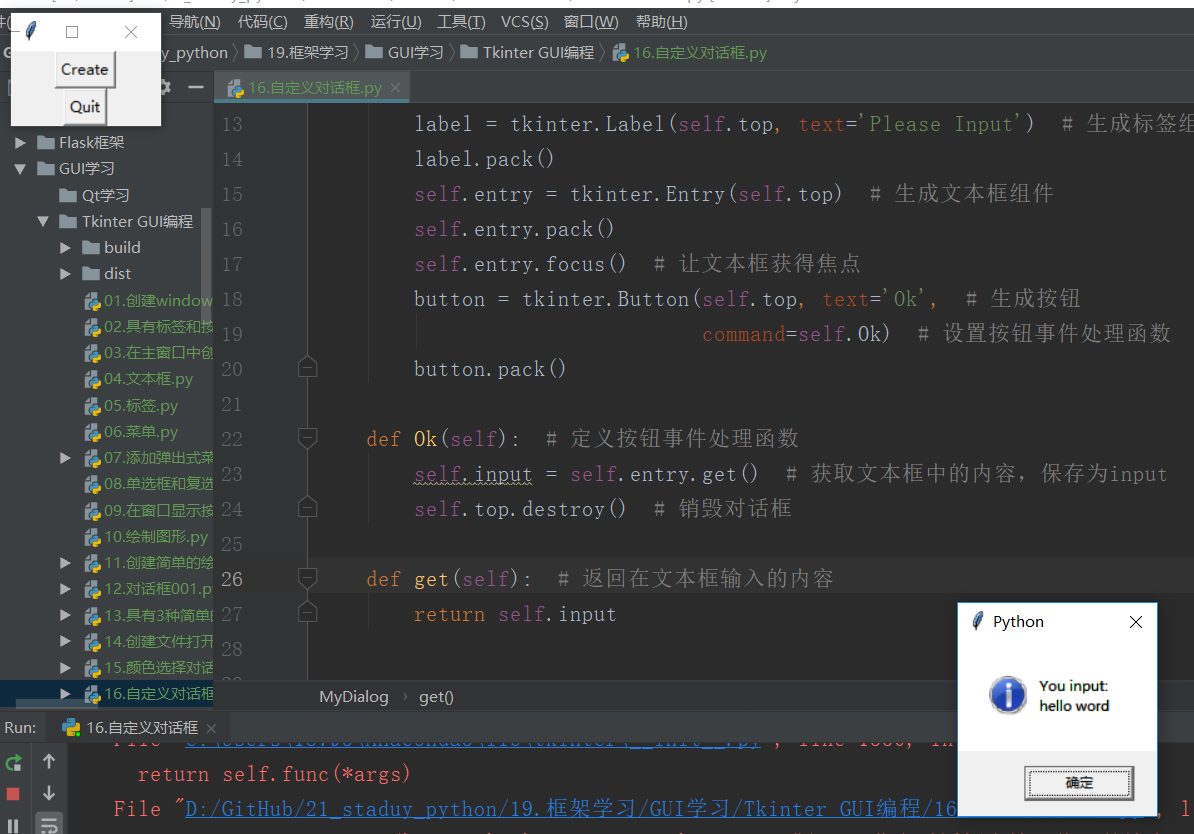Click the blue info icon in Python dialog
Viewport: 1194px width, 834px height.
click(x=1007, y=695)
